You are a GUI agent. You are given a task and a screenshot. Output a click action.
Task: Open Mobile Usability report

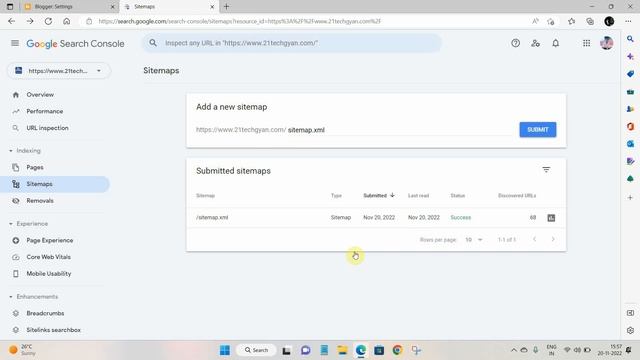(x=49, y=274)
